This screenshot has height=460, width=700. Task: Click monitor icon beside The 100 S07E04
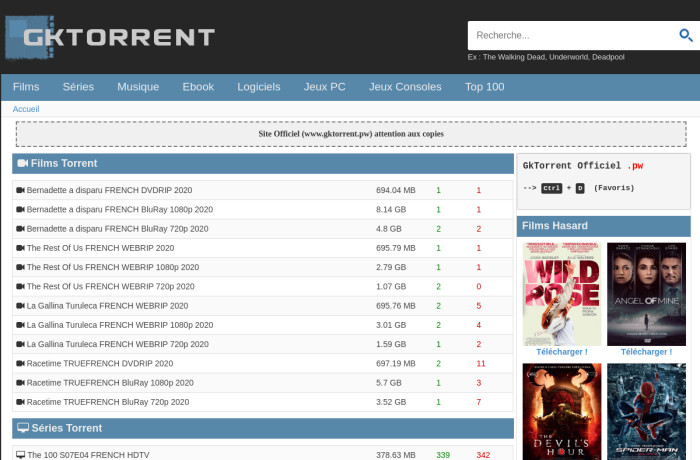coord(21,455)
